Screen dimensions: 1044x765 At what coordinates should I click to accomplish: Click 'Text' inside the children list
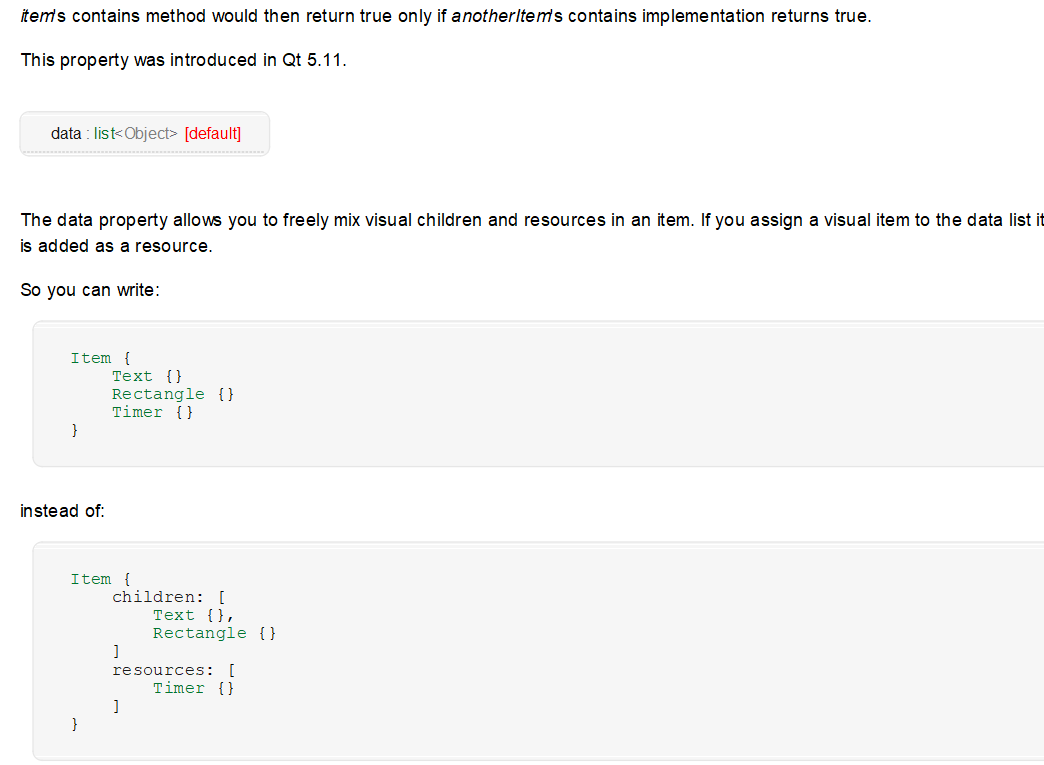click(173, 615)
